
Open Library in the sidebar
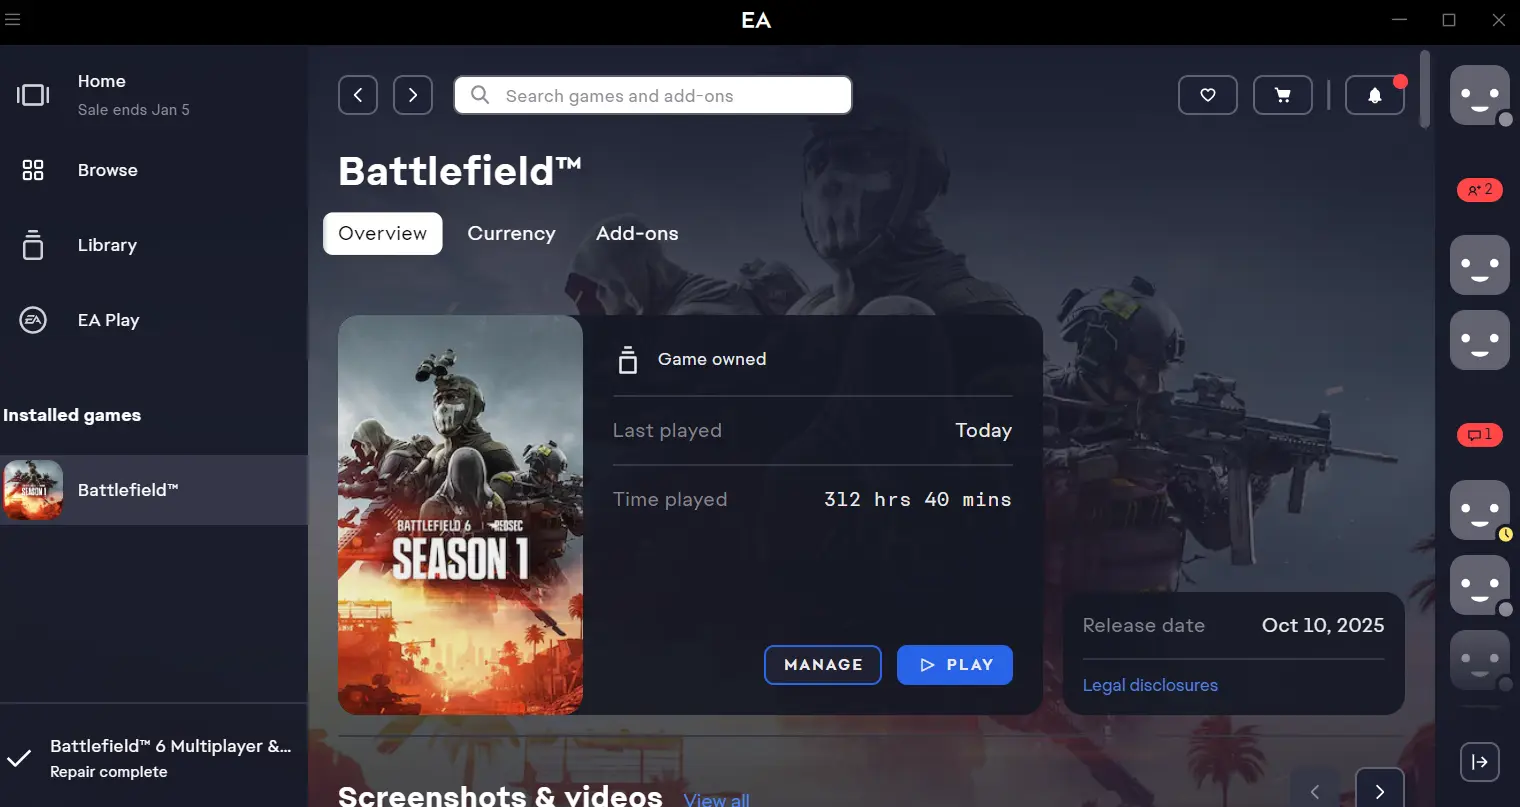coord(107,245)
